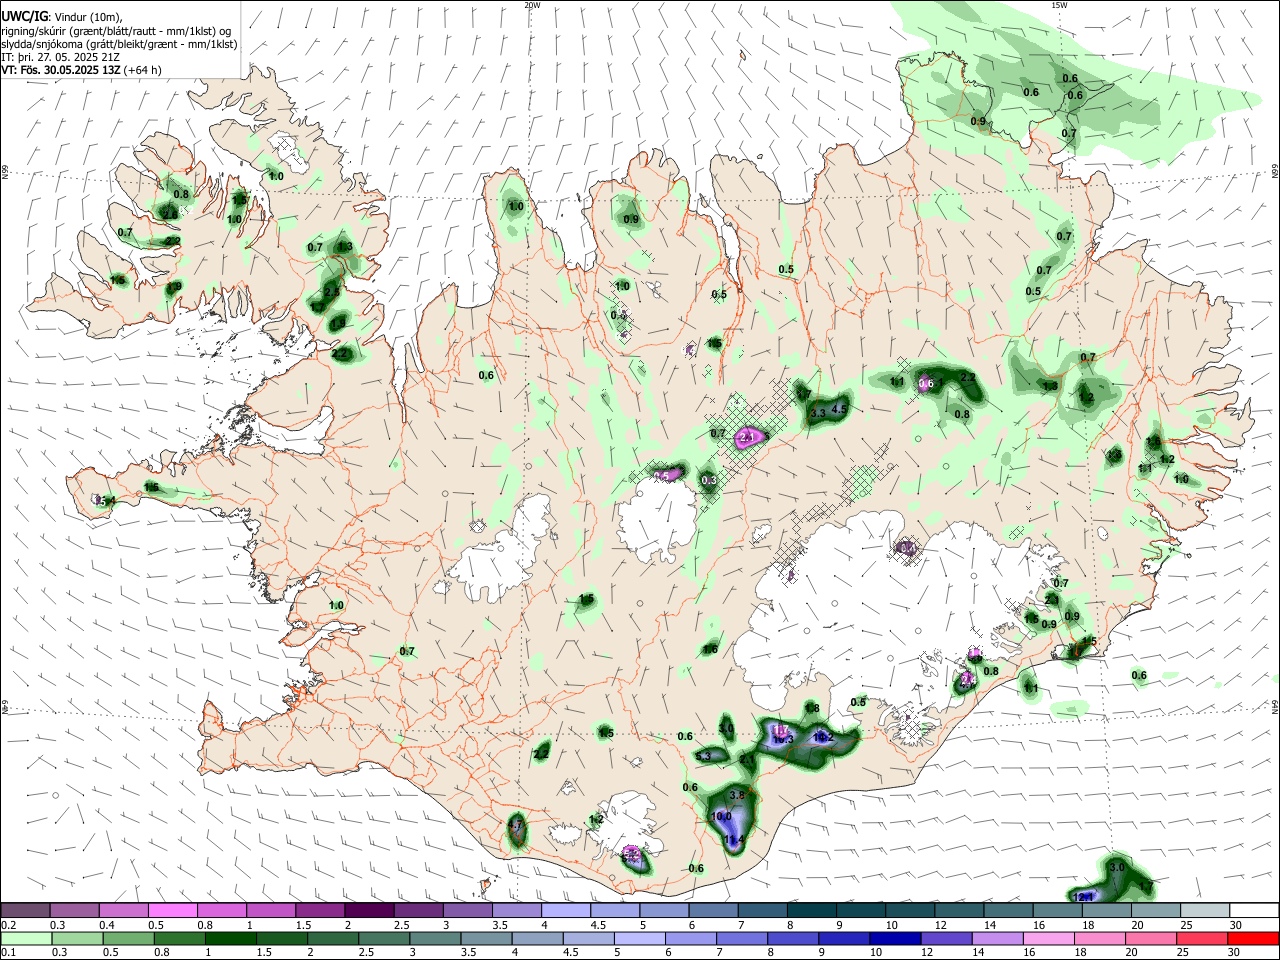Select the 3.8 value above the 10.0 rain cell
Viewport: 1280px width, 960px height.
click(x=738, y=794)
